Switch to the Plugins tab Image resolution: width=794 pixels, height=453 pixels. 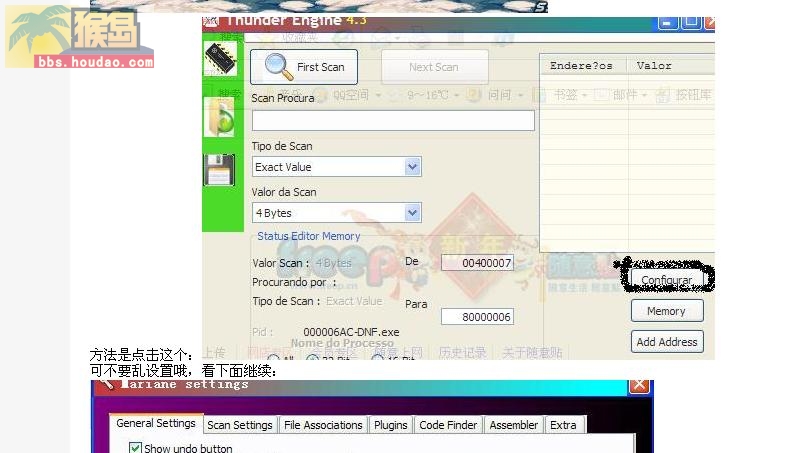(x=390, y=425)
